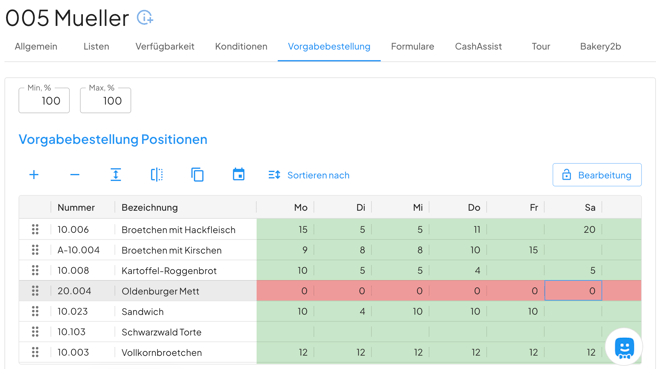The height and width of the screenshot is (369, 670).
Task: Grab drag handle of Broetchen mit Kirschen row
Action: [35, 250]
